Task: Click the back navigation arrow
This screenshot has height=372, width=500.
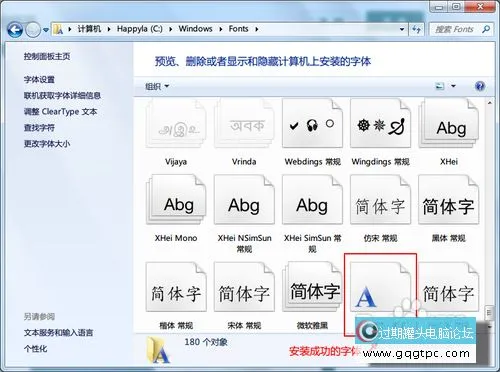Action: point(15,30)
